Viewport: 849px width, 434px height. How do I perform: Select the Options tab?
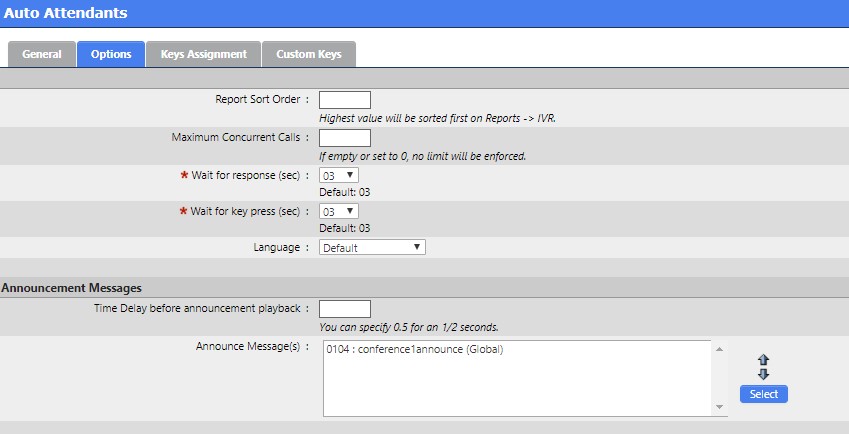click(111, 54)
